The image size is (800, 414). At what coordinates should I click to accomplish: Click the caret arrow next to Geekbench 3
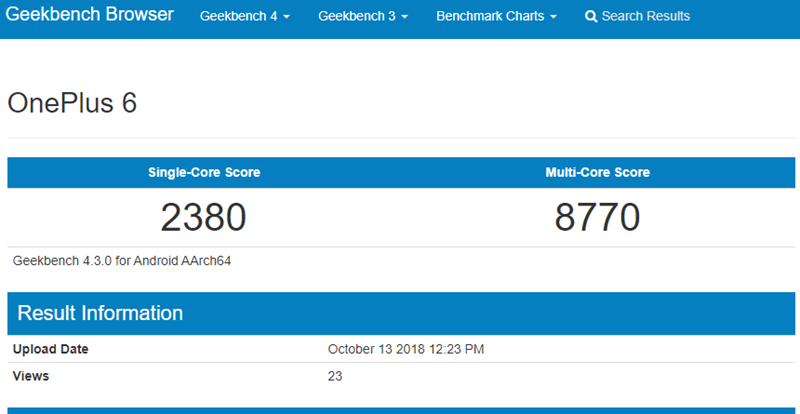tap(405, 18)
